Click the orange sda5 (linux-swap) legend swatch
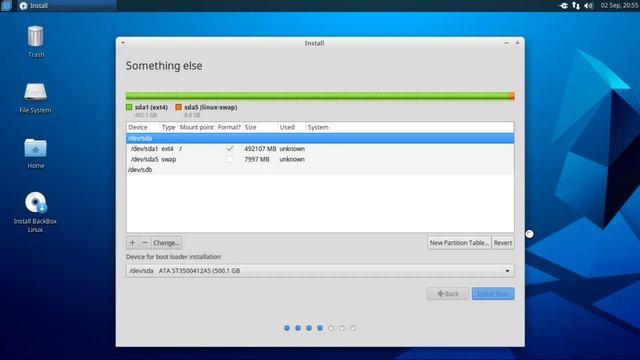Image resolution: width=640 pixels, height=360 pixels. (x=178, y=107)
